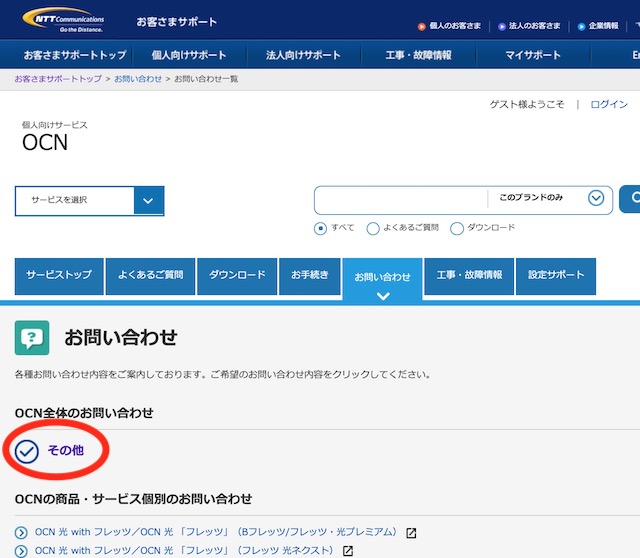Click into the search text field
The width and height of the screenshot is (640, 558).
[401, 200]
